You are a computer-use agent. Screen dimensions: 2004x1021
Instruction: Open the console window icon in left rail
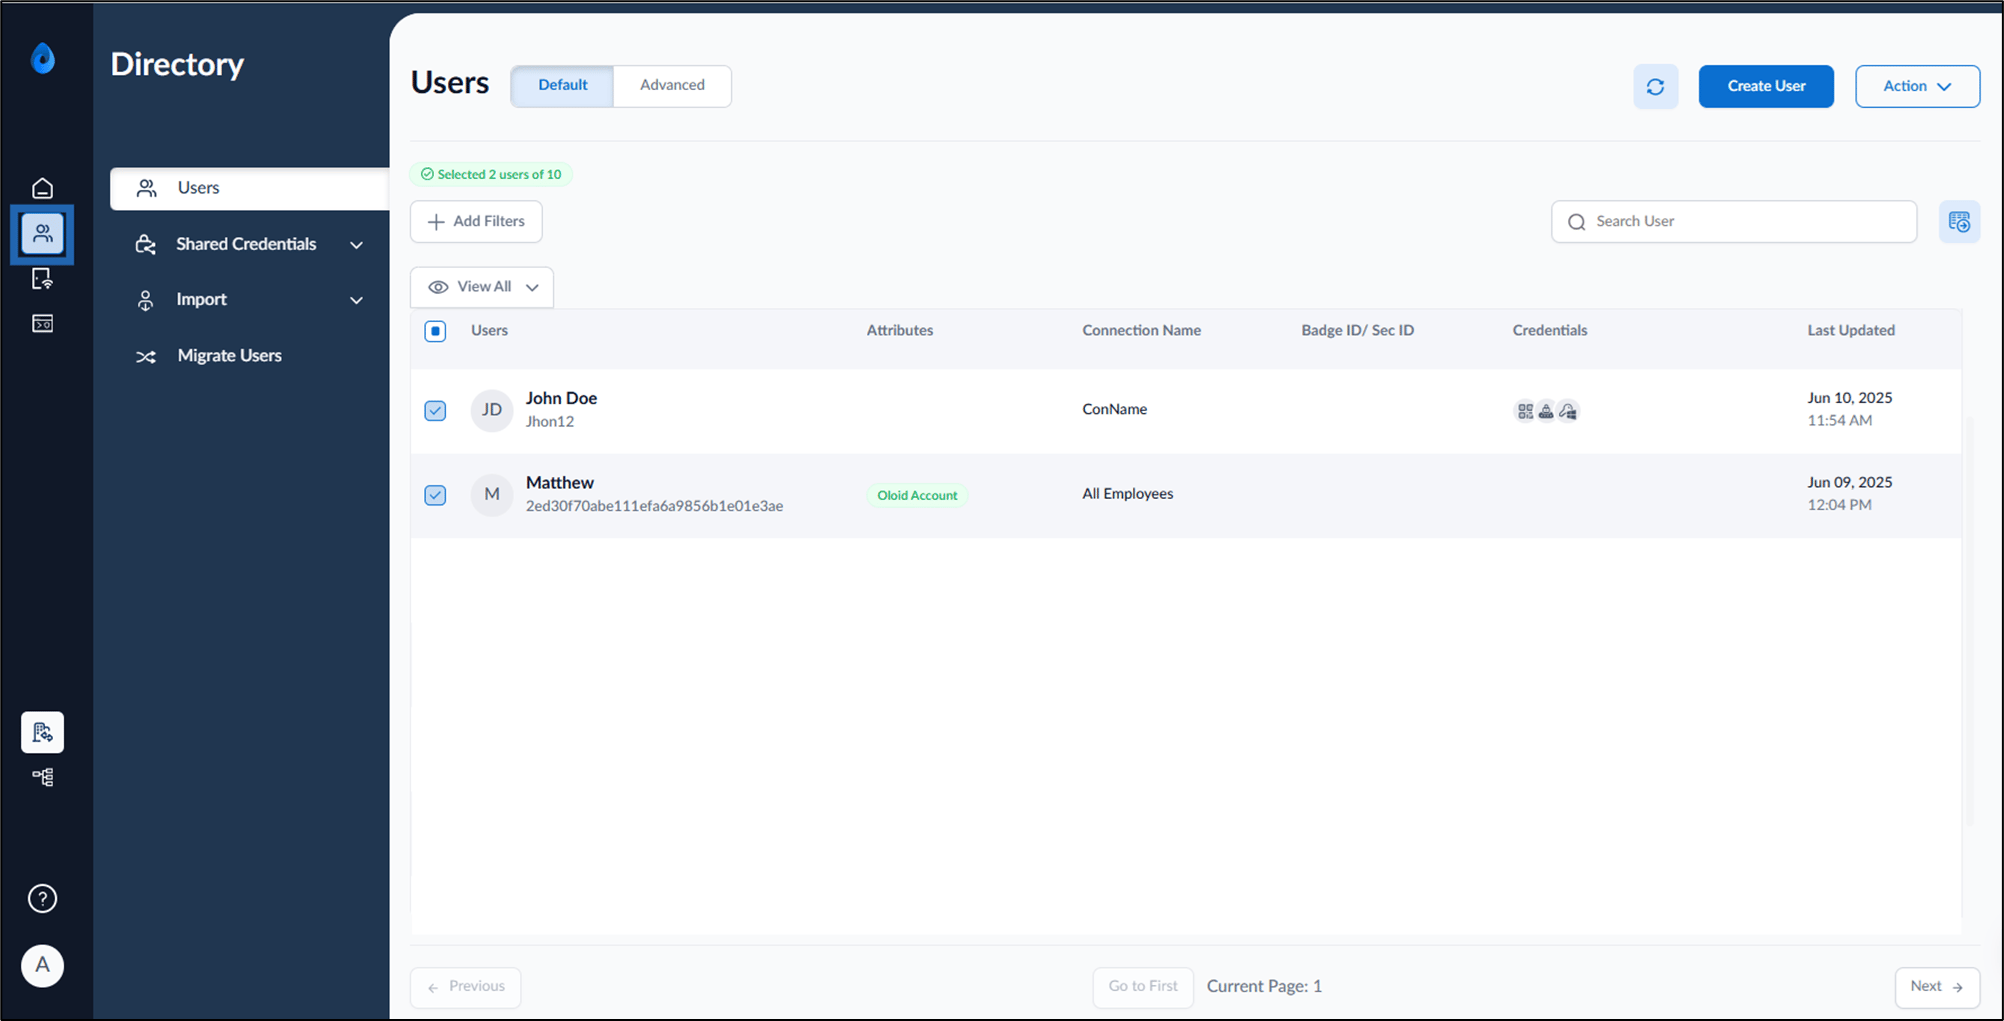[x=42, y=323]
